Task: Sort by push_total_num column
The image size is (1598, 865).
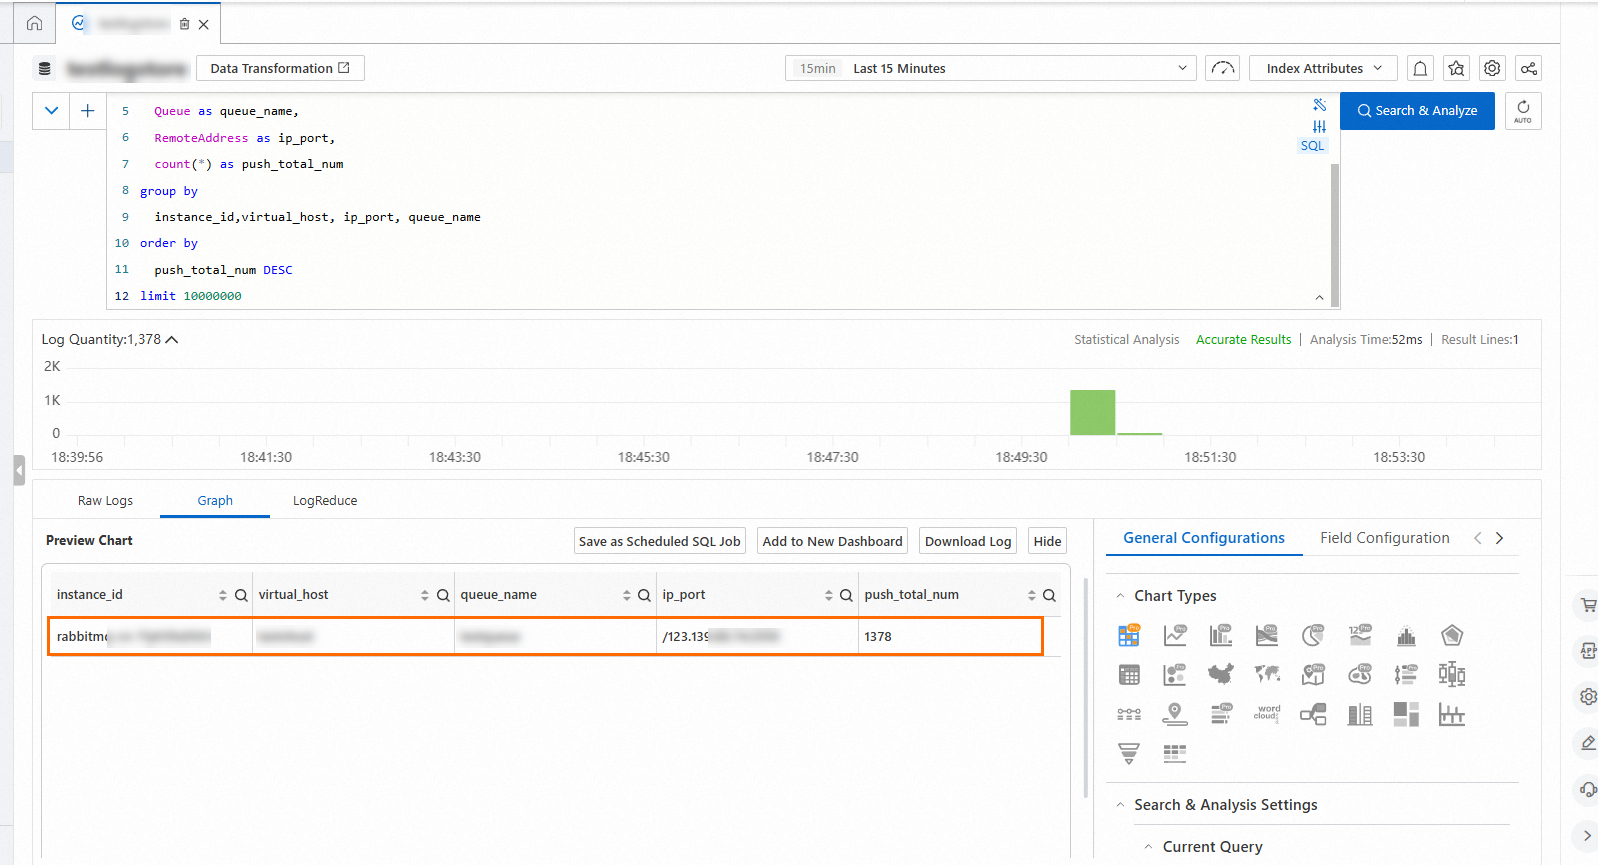Action: click(x=1032, y=595)
